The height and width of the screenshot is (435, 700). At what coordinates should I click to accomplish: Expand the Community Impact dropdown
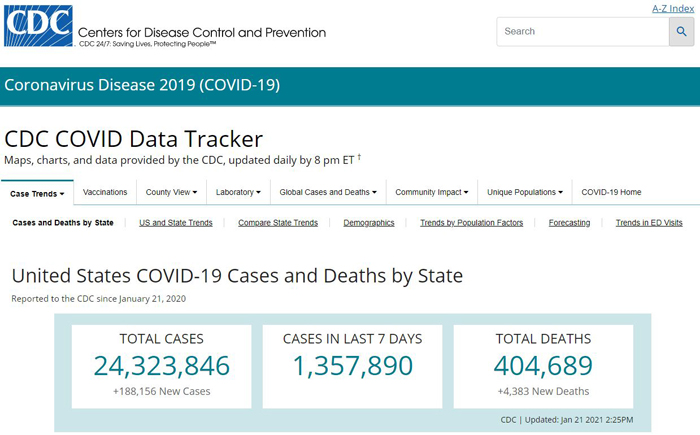point(432,192)
